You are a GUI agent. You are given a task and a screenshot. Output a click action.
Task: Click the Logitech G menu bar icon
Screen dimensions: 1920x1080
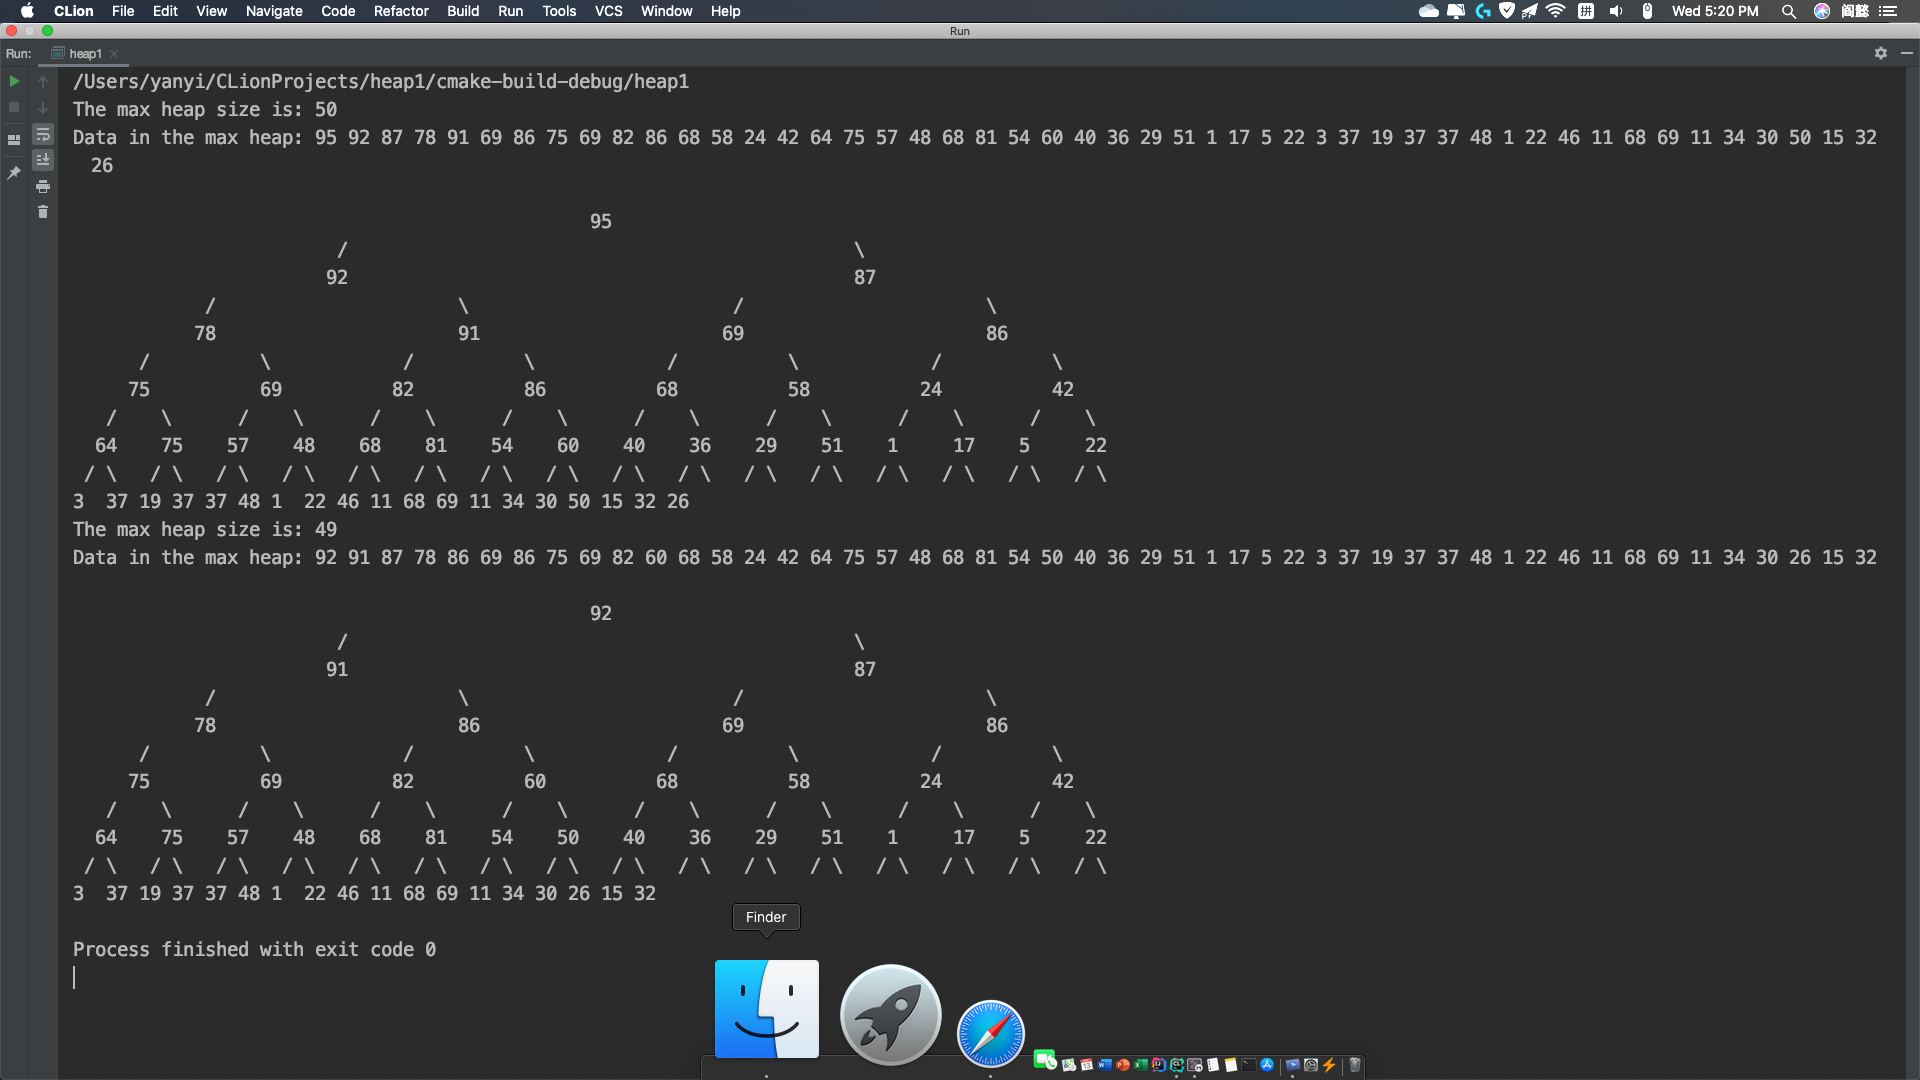tap(1483, 11)
